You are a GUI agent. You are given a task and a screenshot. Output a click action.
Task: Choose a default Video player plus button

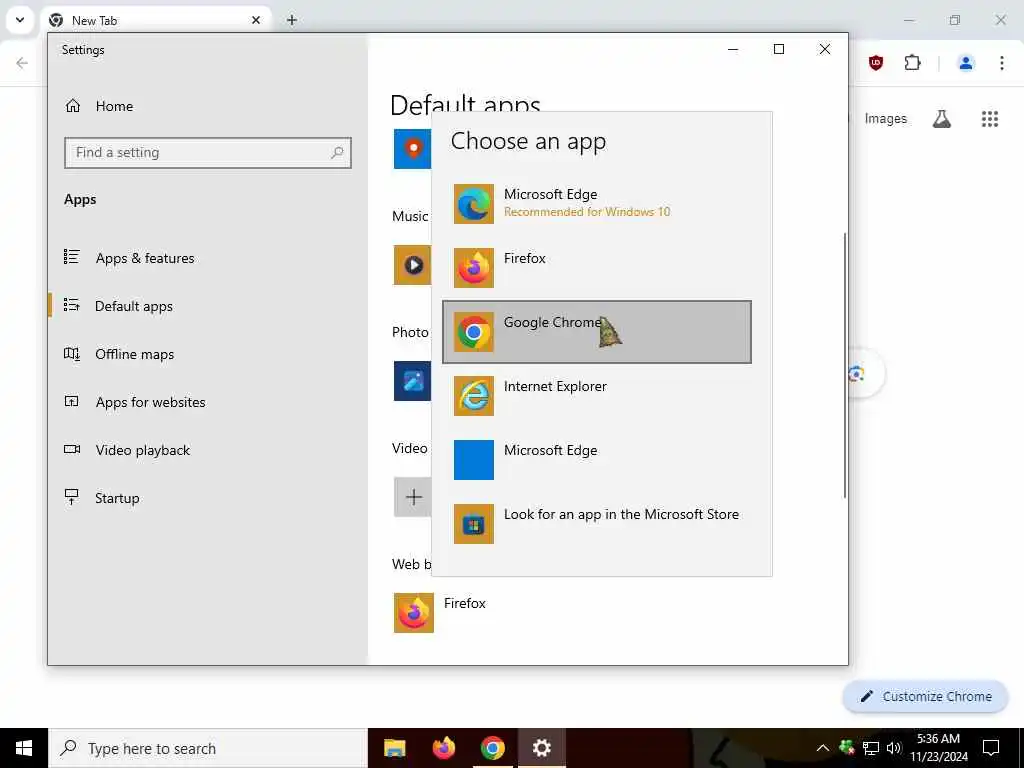tap(412, 497)
